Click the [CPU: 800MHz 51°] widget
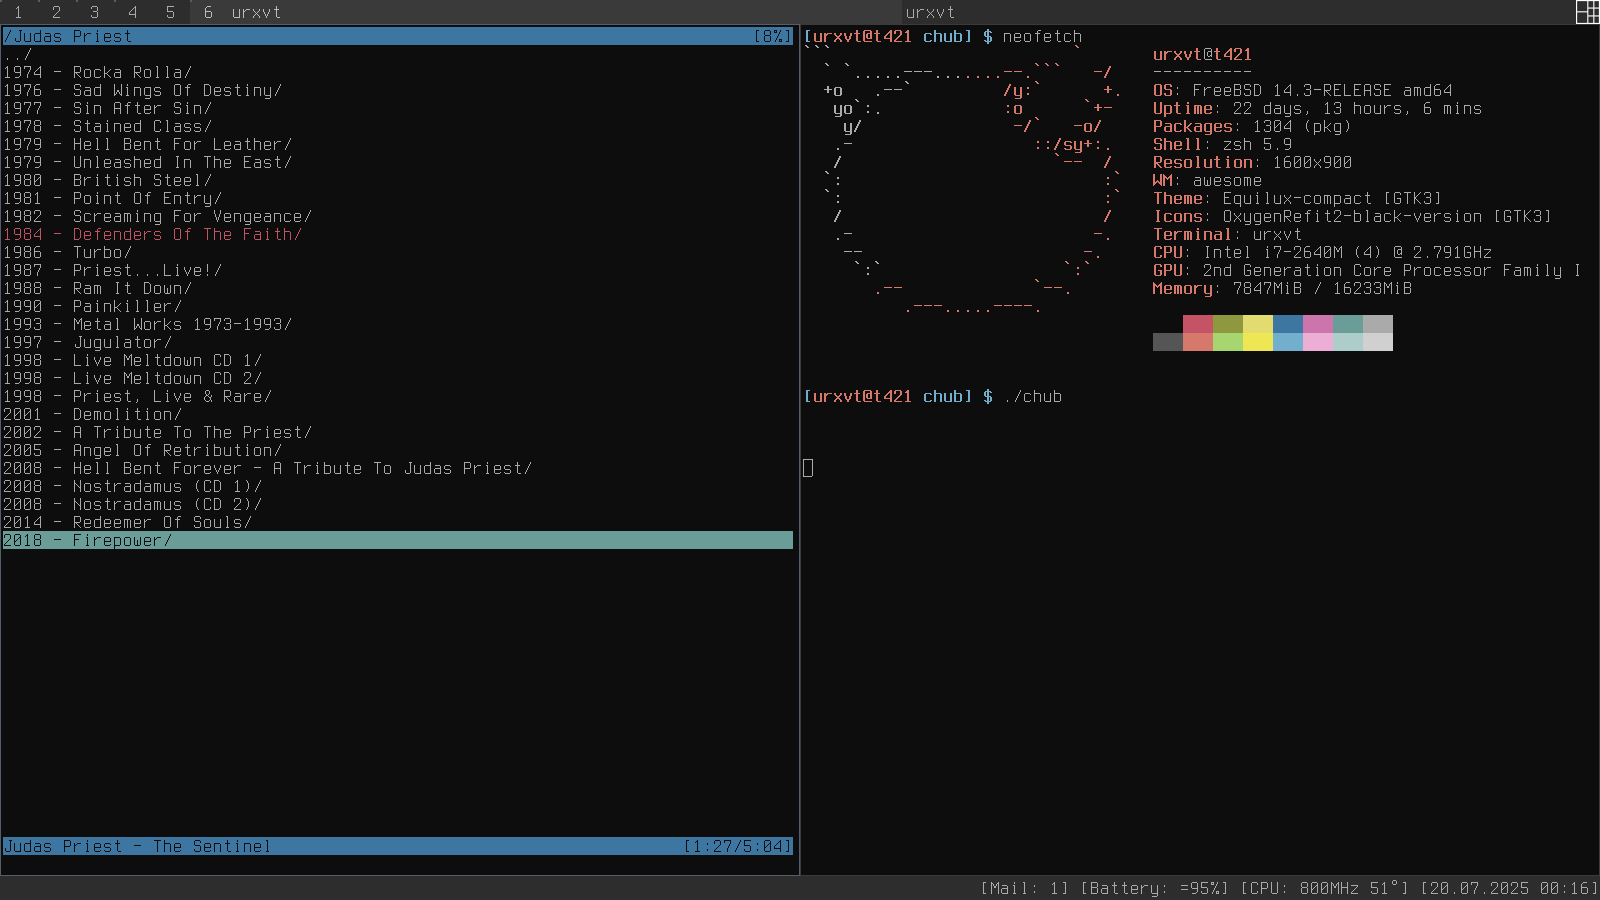 1325,888
